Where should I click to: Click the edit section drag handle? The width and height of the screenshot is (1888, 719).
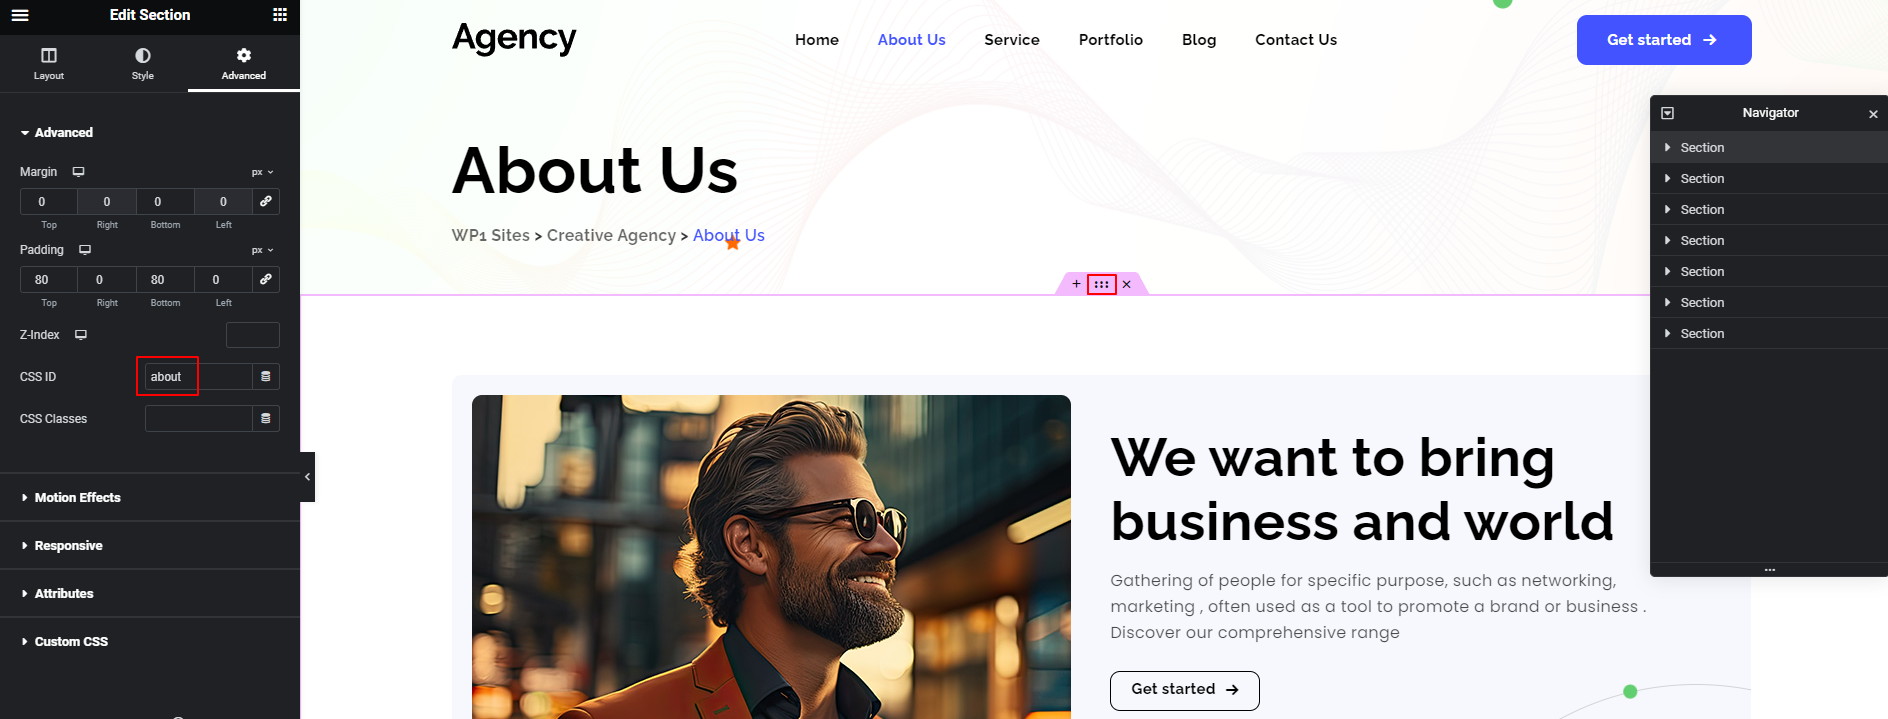[1101, 284]
